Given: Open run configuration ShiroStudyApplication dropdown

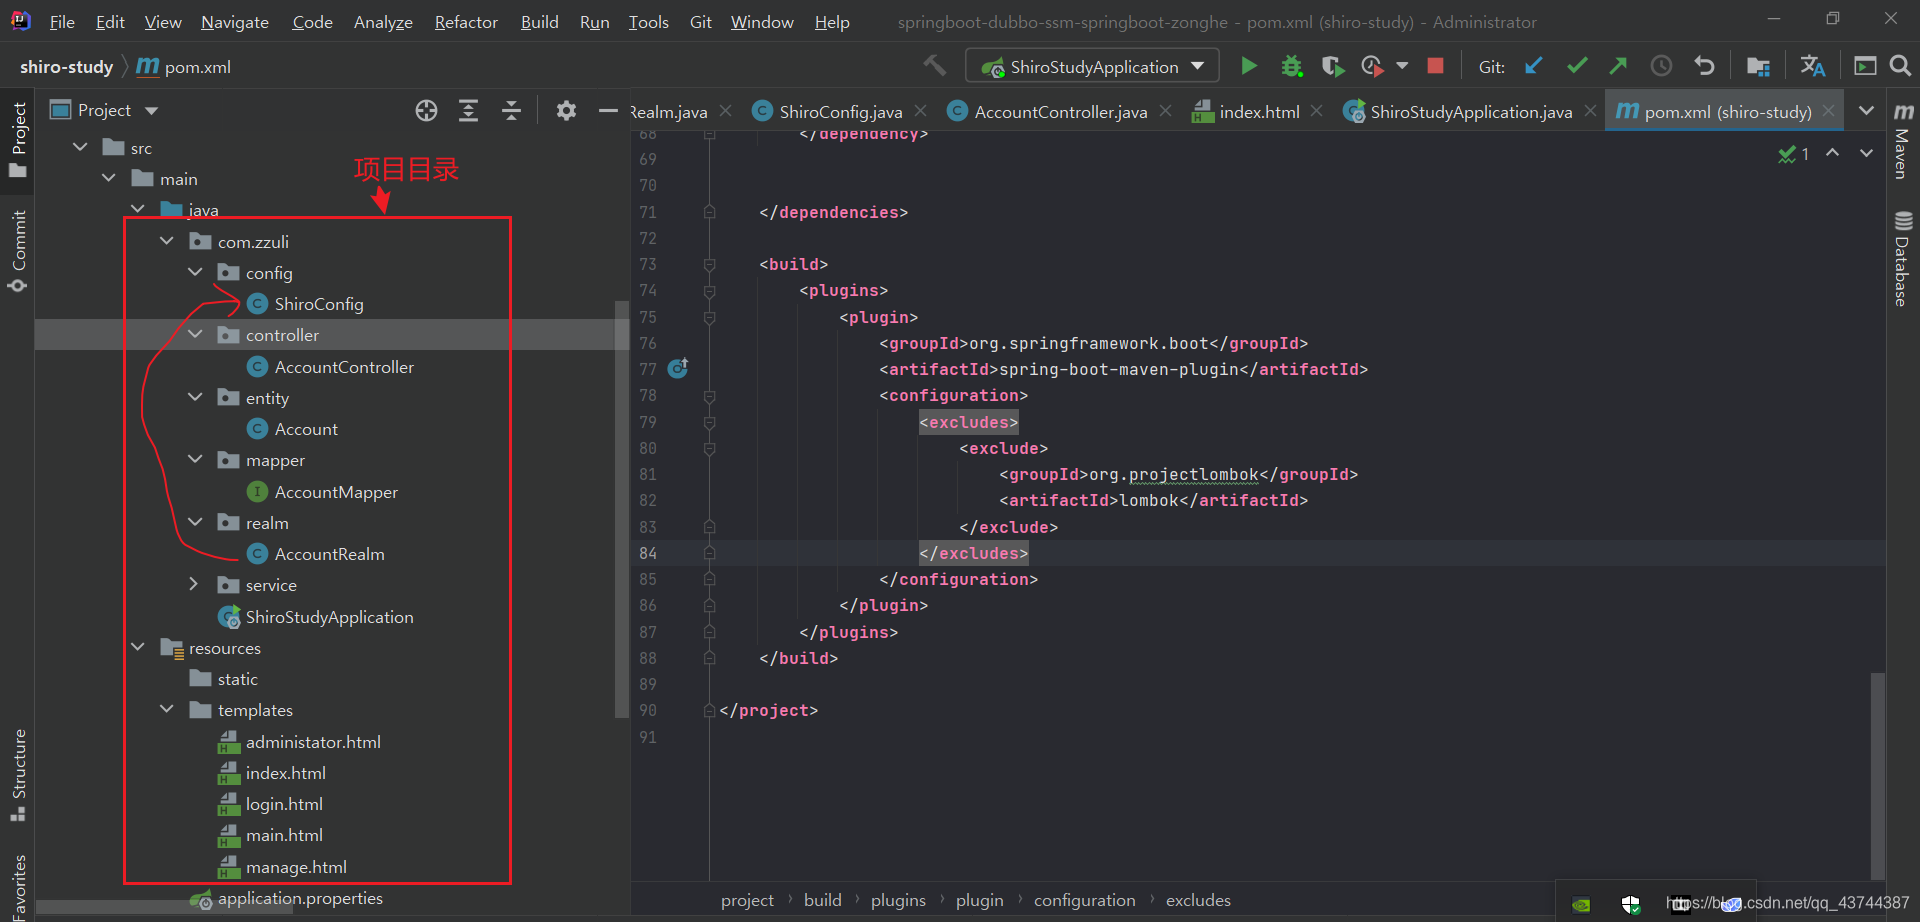Looking at the screenshot, I should (1092, 66).
